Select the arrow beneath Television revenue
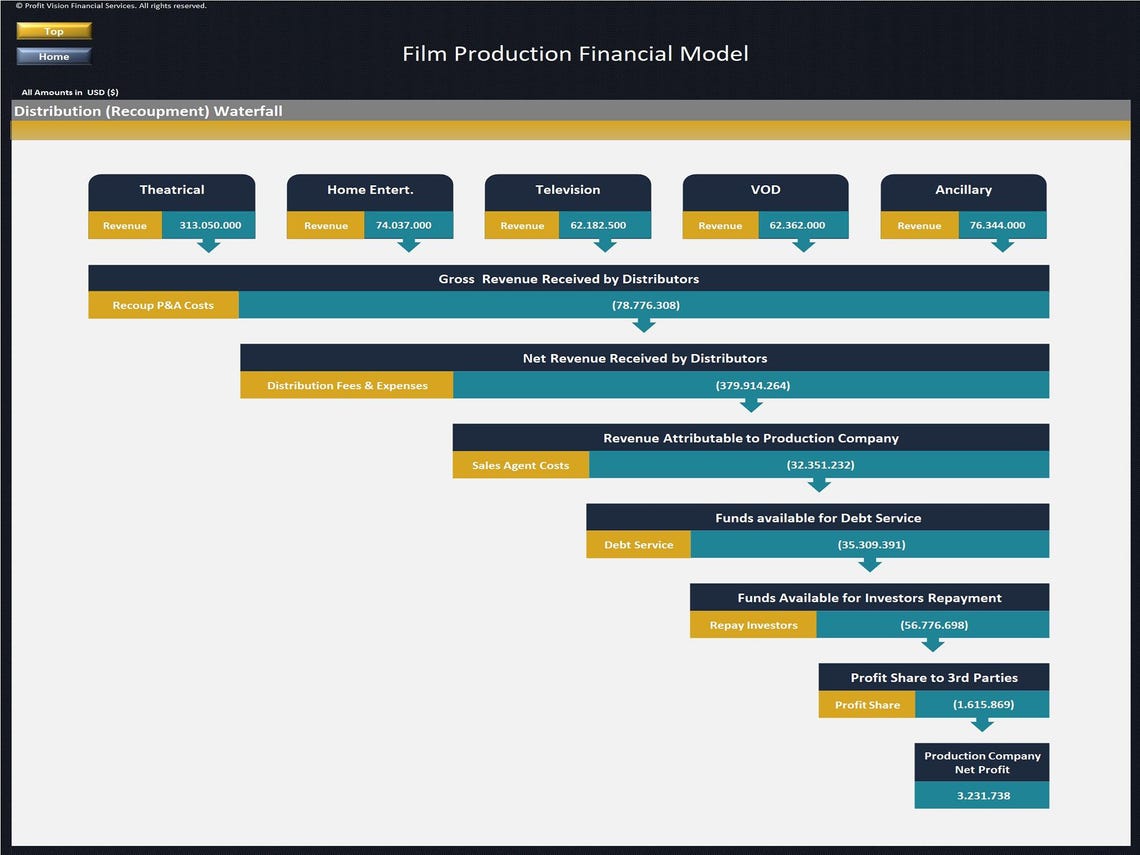This screenshot has height=855, width=1140. 605,243
